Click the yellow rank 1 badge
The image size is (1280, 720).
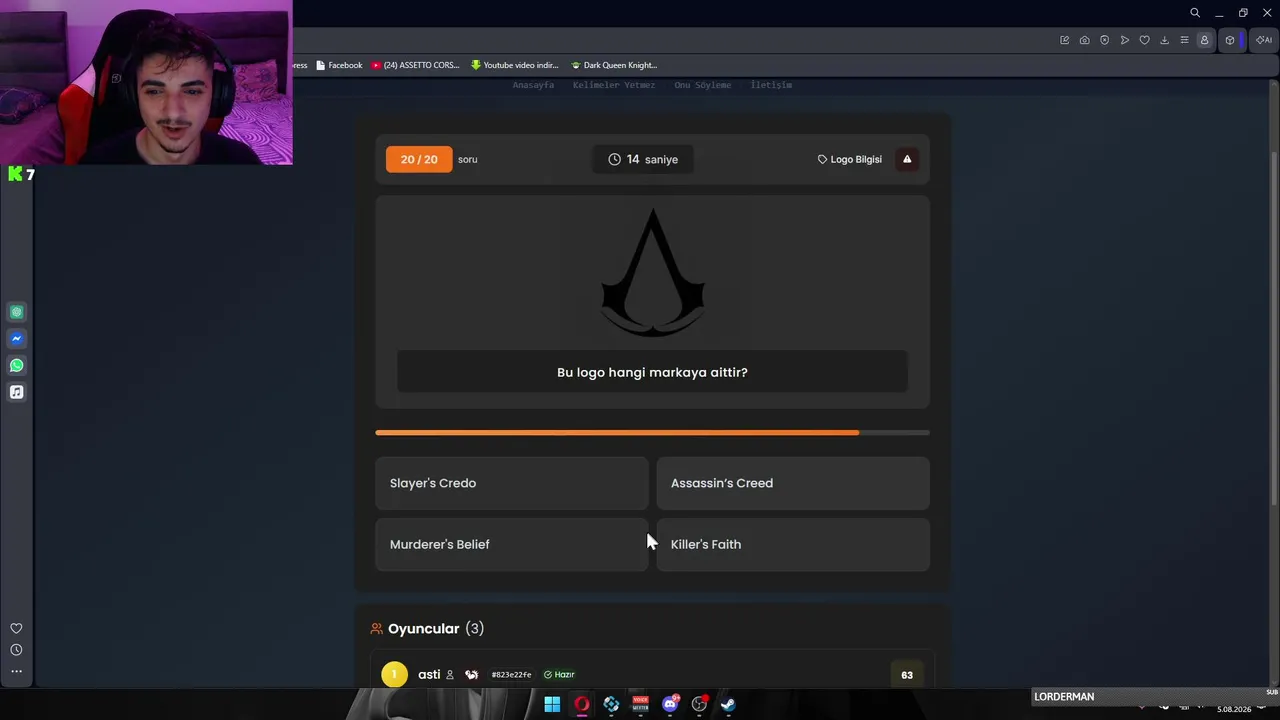(x=394, y=674)
